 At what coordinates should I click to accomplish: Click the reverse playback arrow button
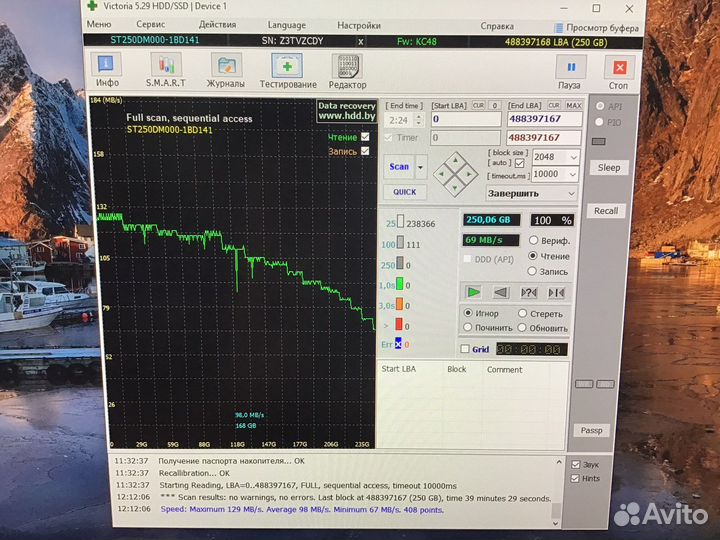point(501,292)
